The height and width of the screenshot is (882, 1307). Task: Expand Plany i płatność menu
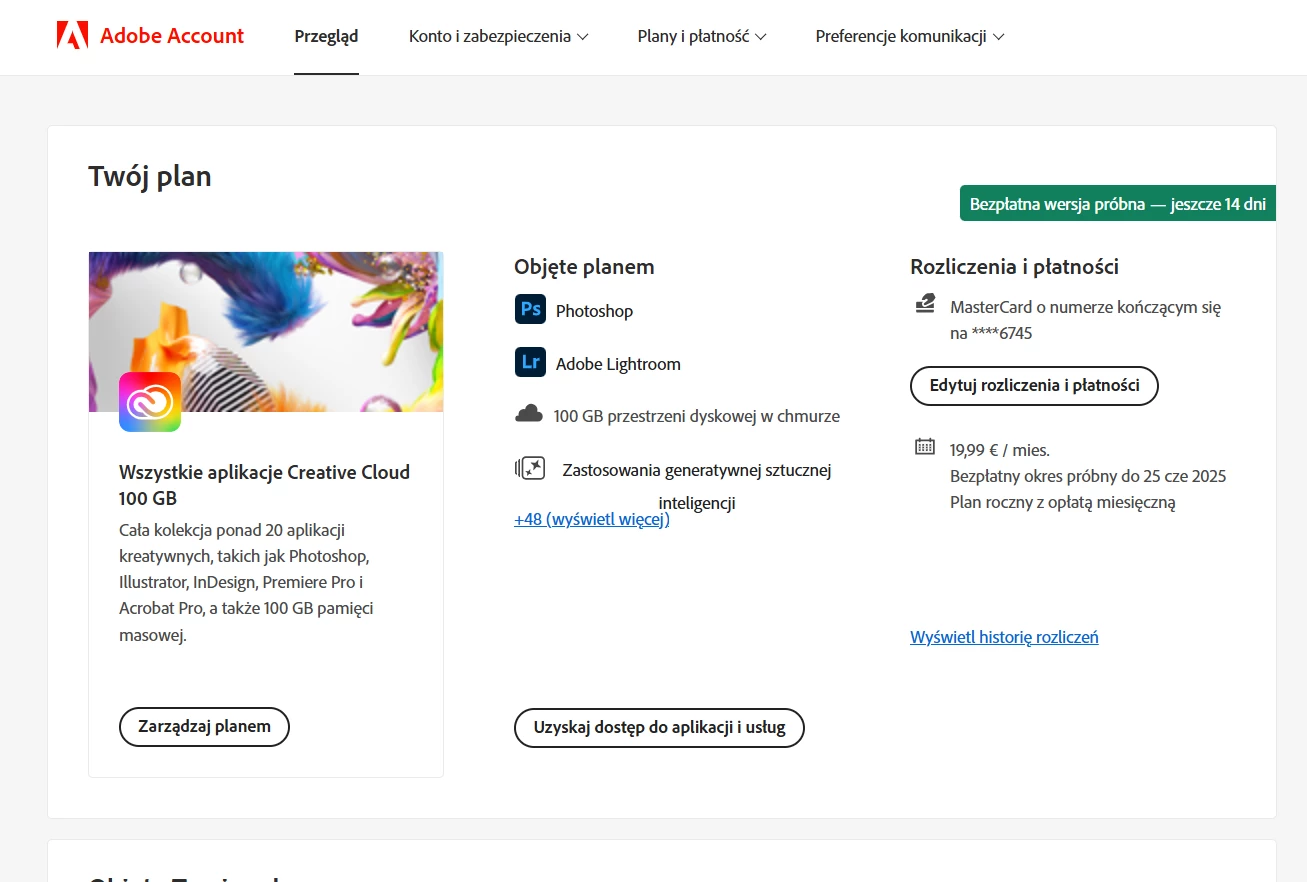(x=702, y=36)
